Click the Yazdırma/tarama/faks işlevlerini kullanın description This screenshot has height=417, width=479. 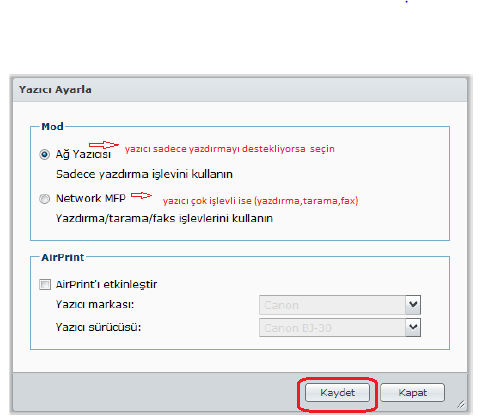pyautogui.click(x=164, y=218)
